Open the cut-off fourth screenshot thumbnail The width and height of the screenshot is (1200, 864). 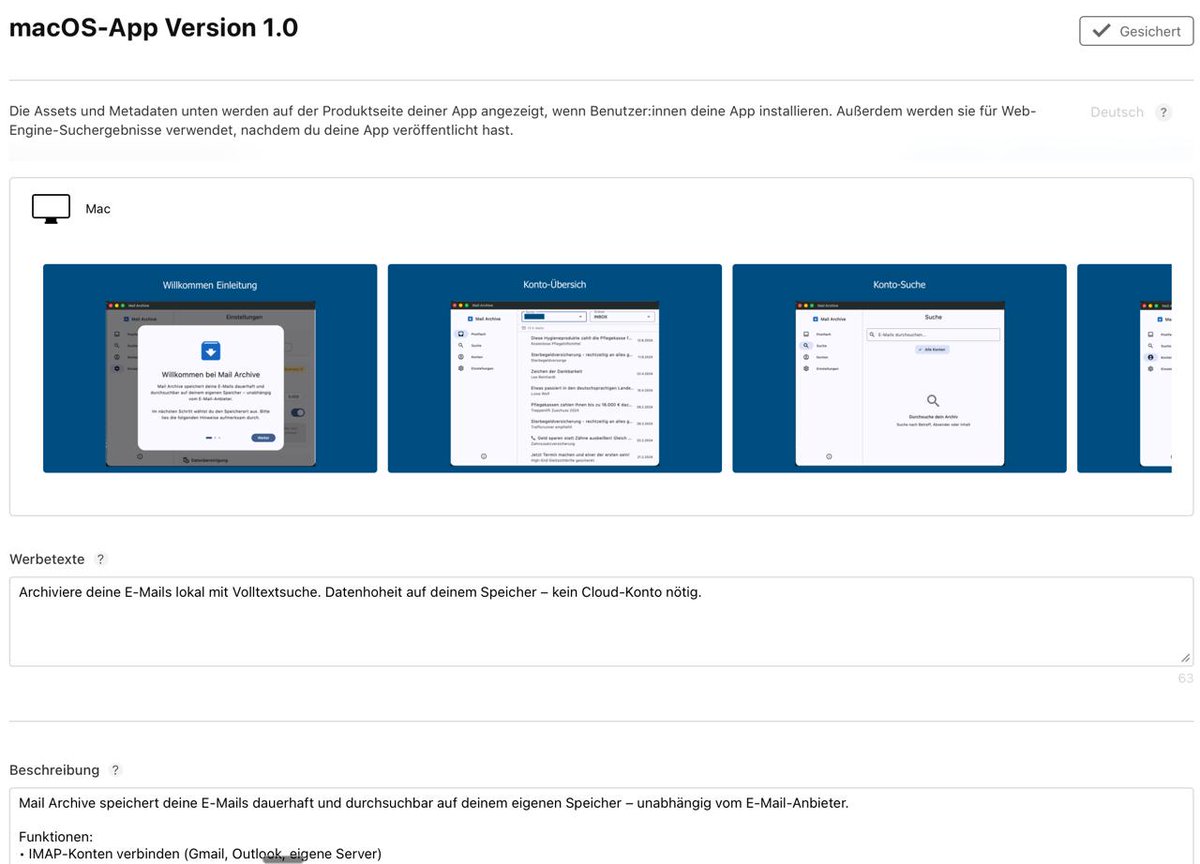click(1124, 368)
